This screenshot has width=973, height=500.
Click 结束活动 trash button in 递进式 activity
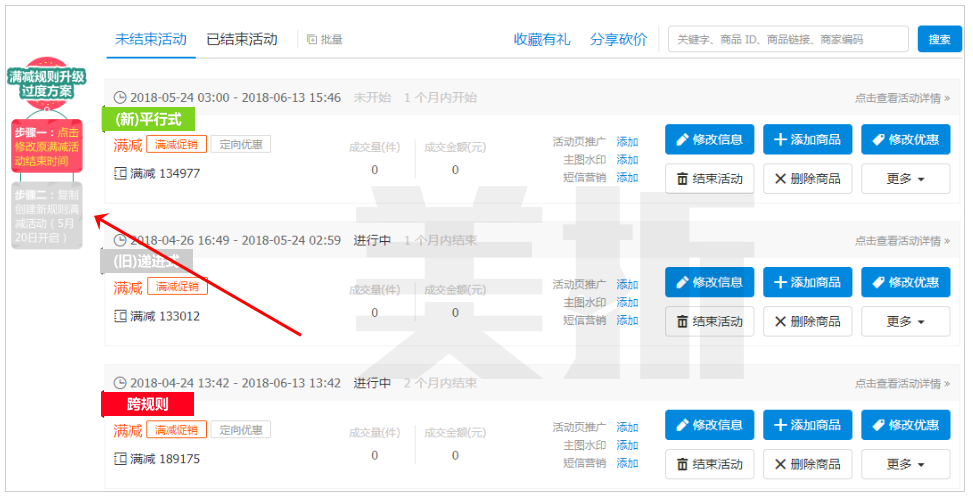point(709,321)
